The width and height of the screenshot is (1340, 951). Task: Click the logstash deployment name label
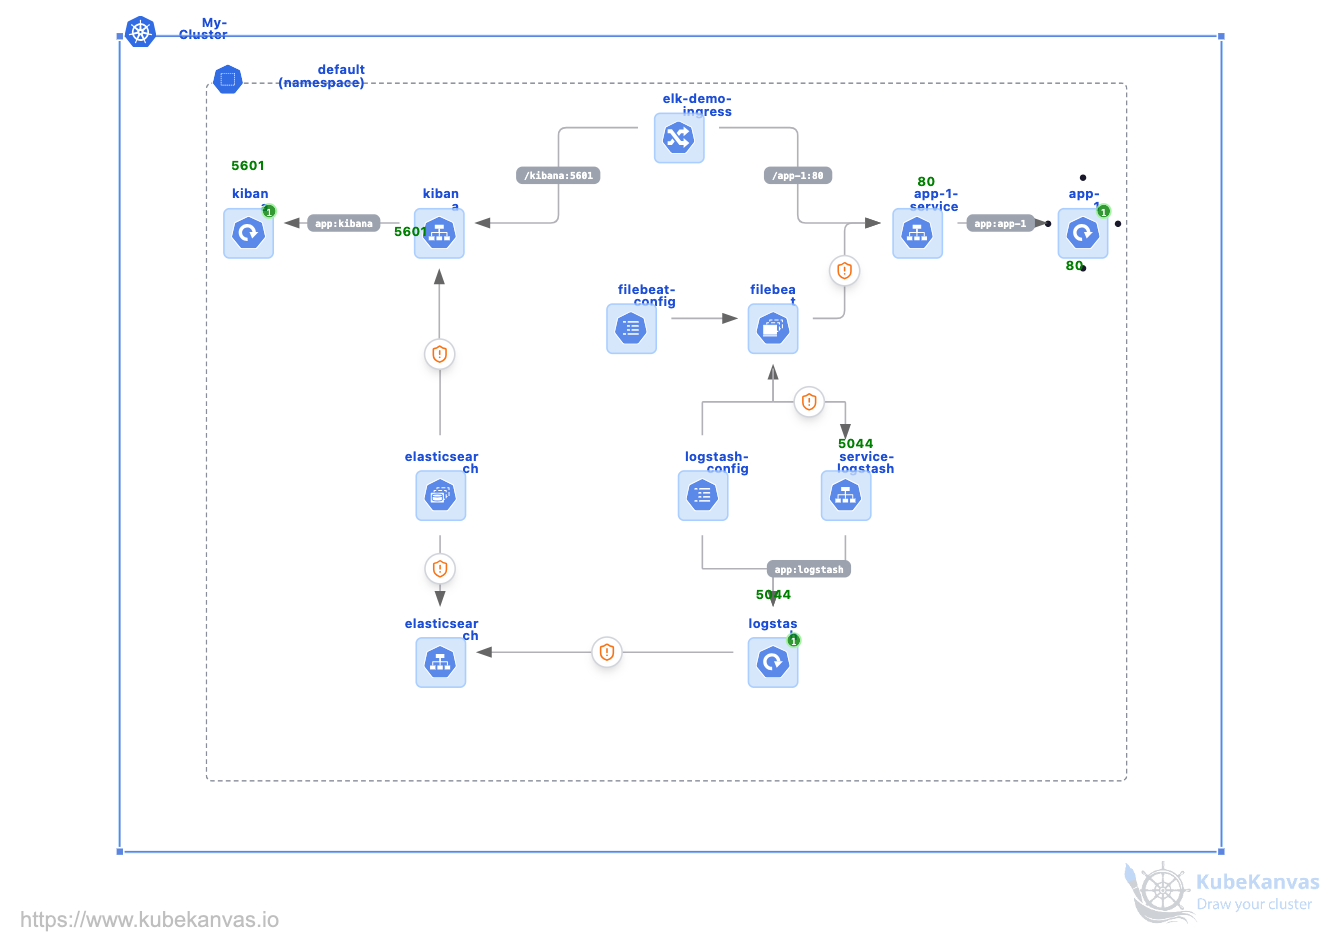pos(773,629)
